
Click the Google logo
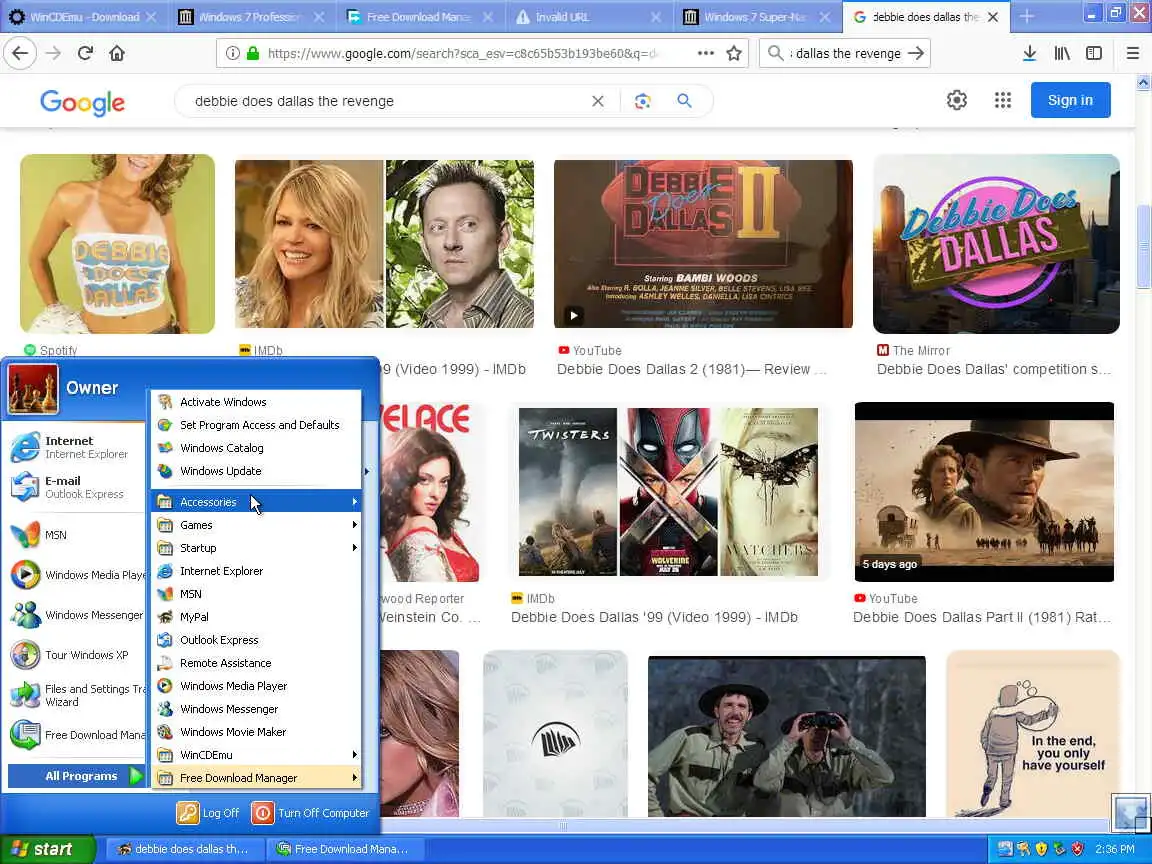coord(82,102)
